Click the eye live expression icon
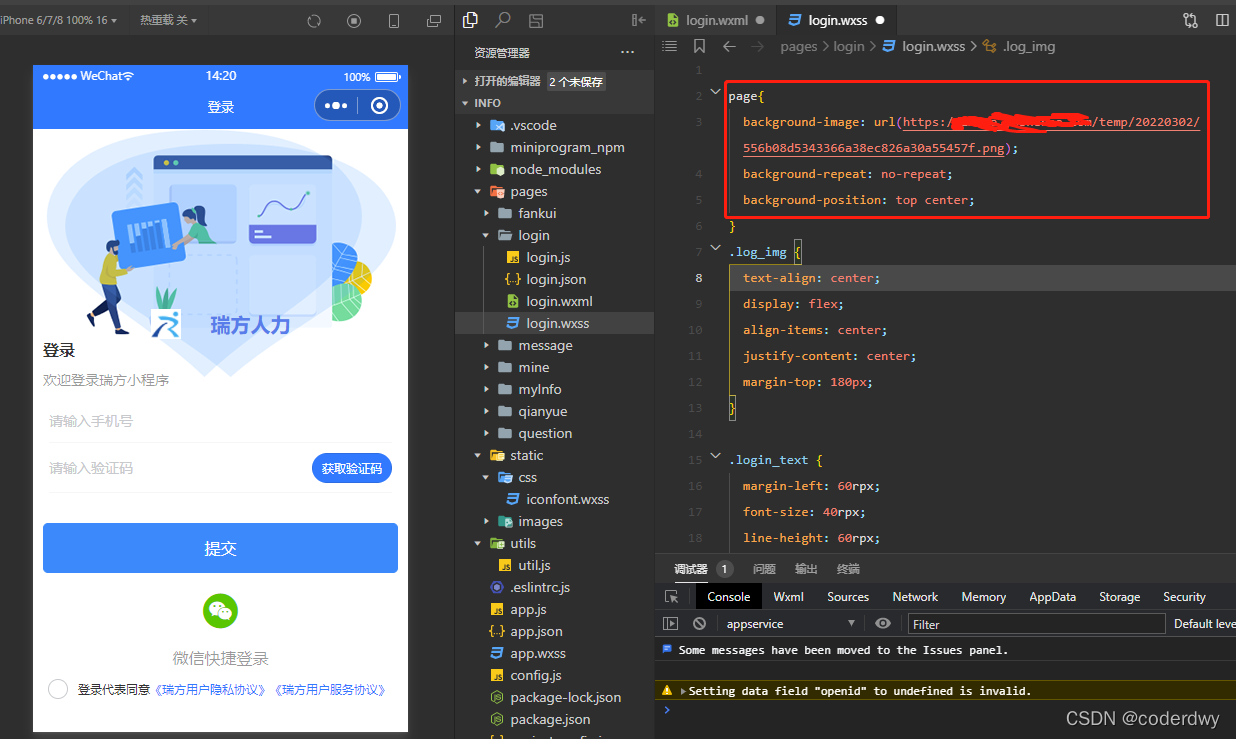 click(883, 623)
